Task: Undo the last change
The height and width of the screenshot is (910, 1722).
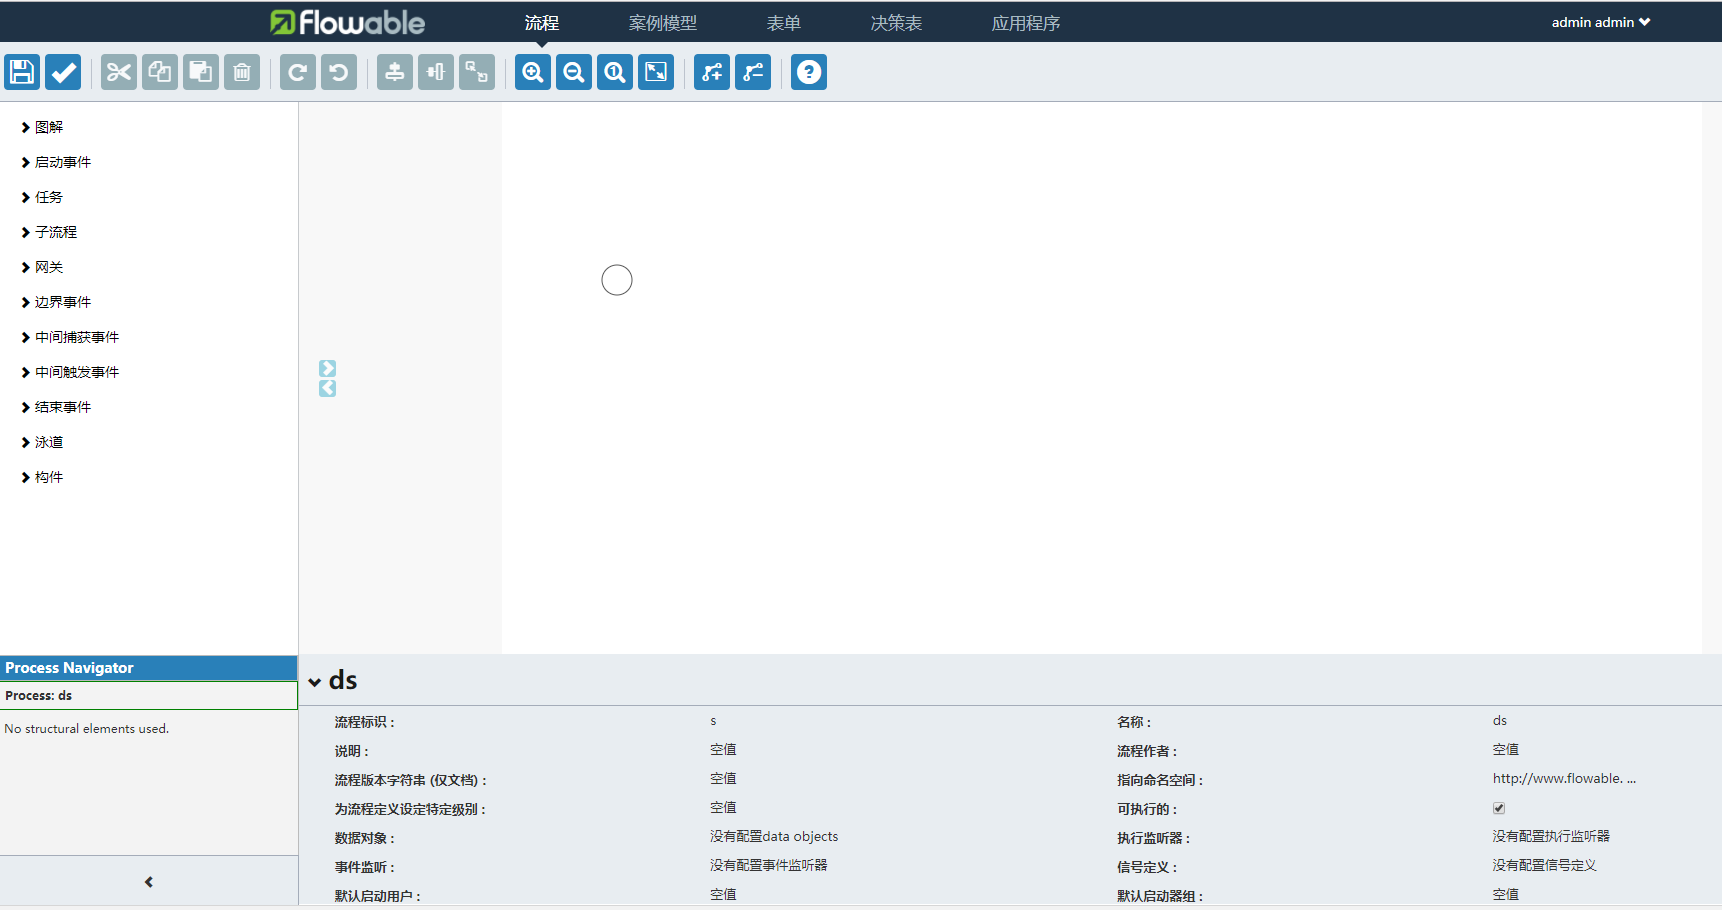Action: coord(338,71)
